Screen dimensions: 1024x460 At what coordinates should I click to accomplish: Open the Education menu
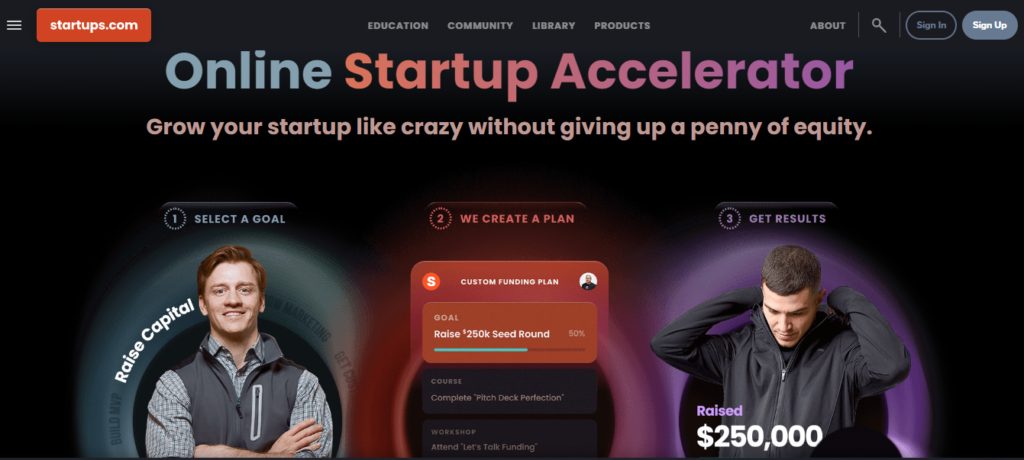point(398,26)
